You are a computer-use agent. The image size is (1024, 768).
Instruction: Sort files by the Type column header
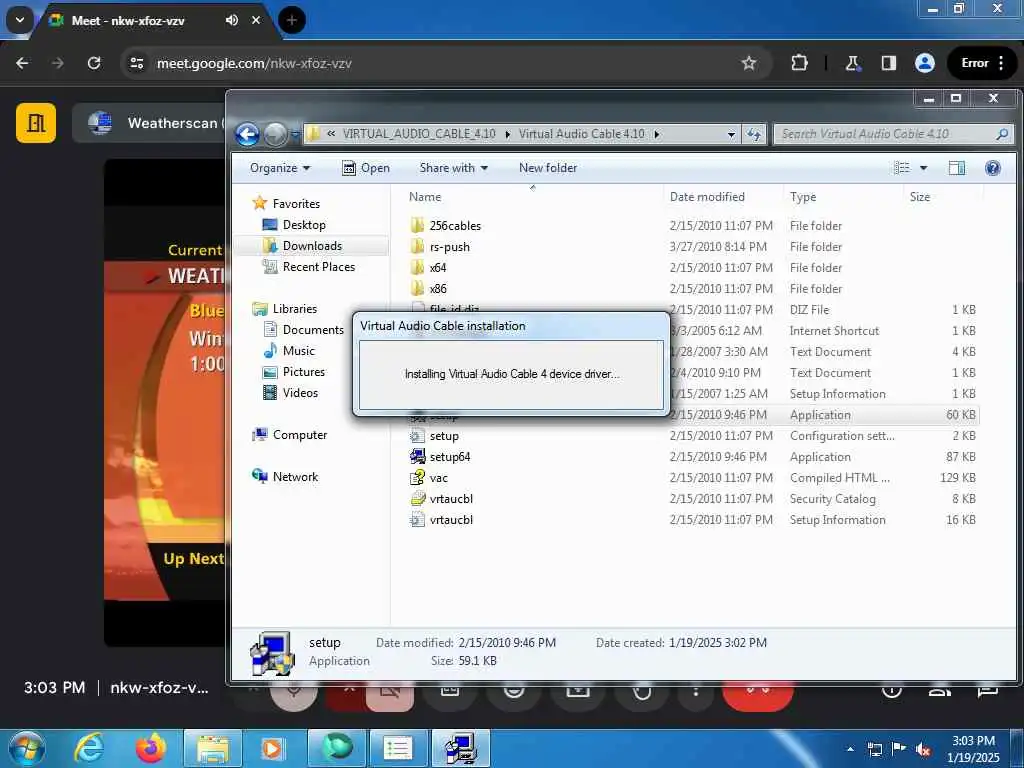coord(803,197)
